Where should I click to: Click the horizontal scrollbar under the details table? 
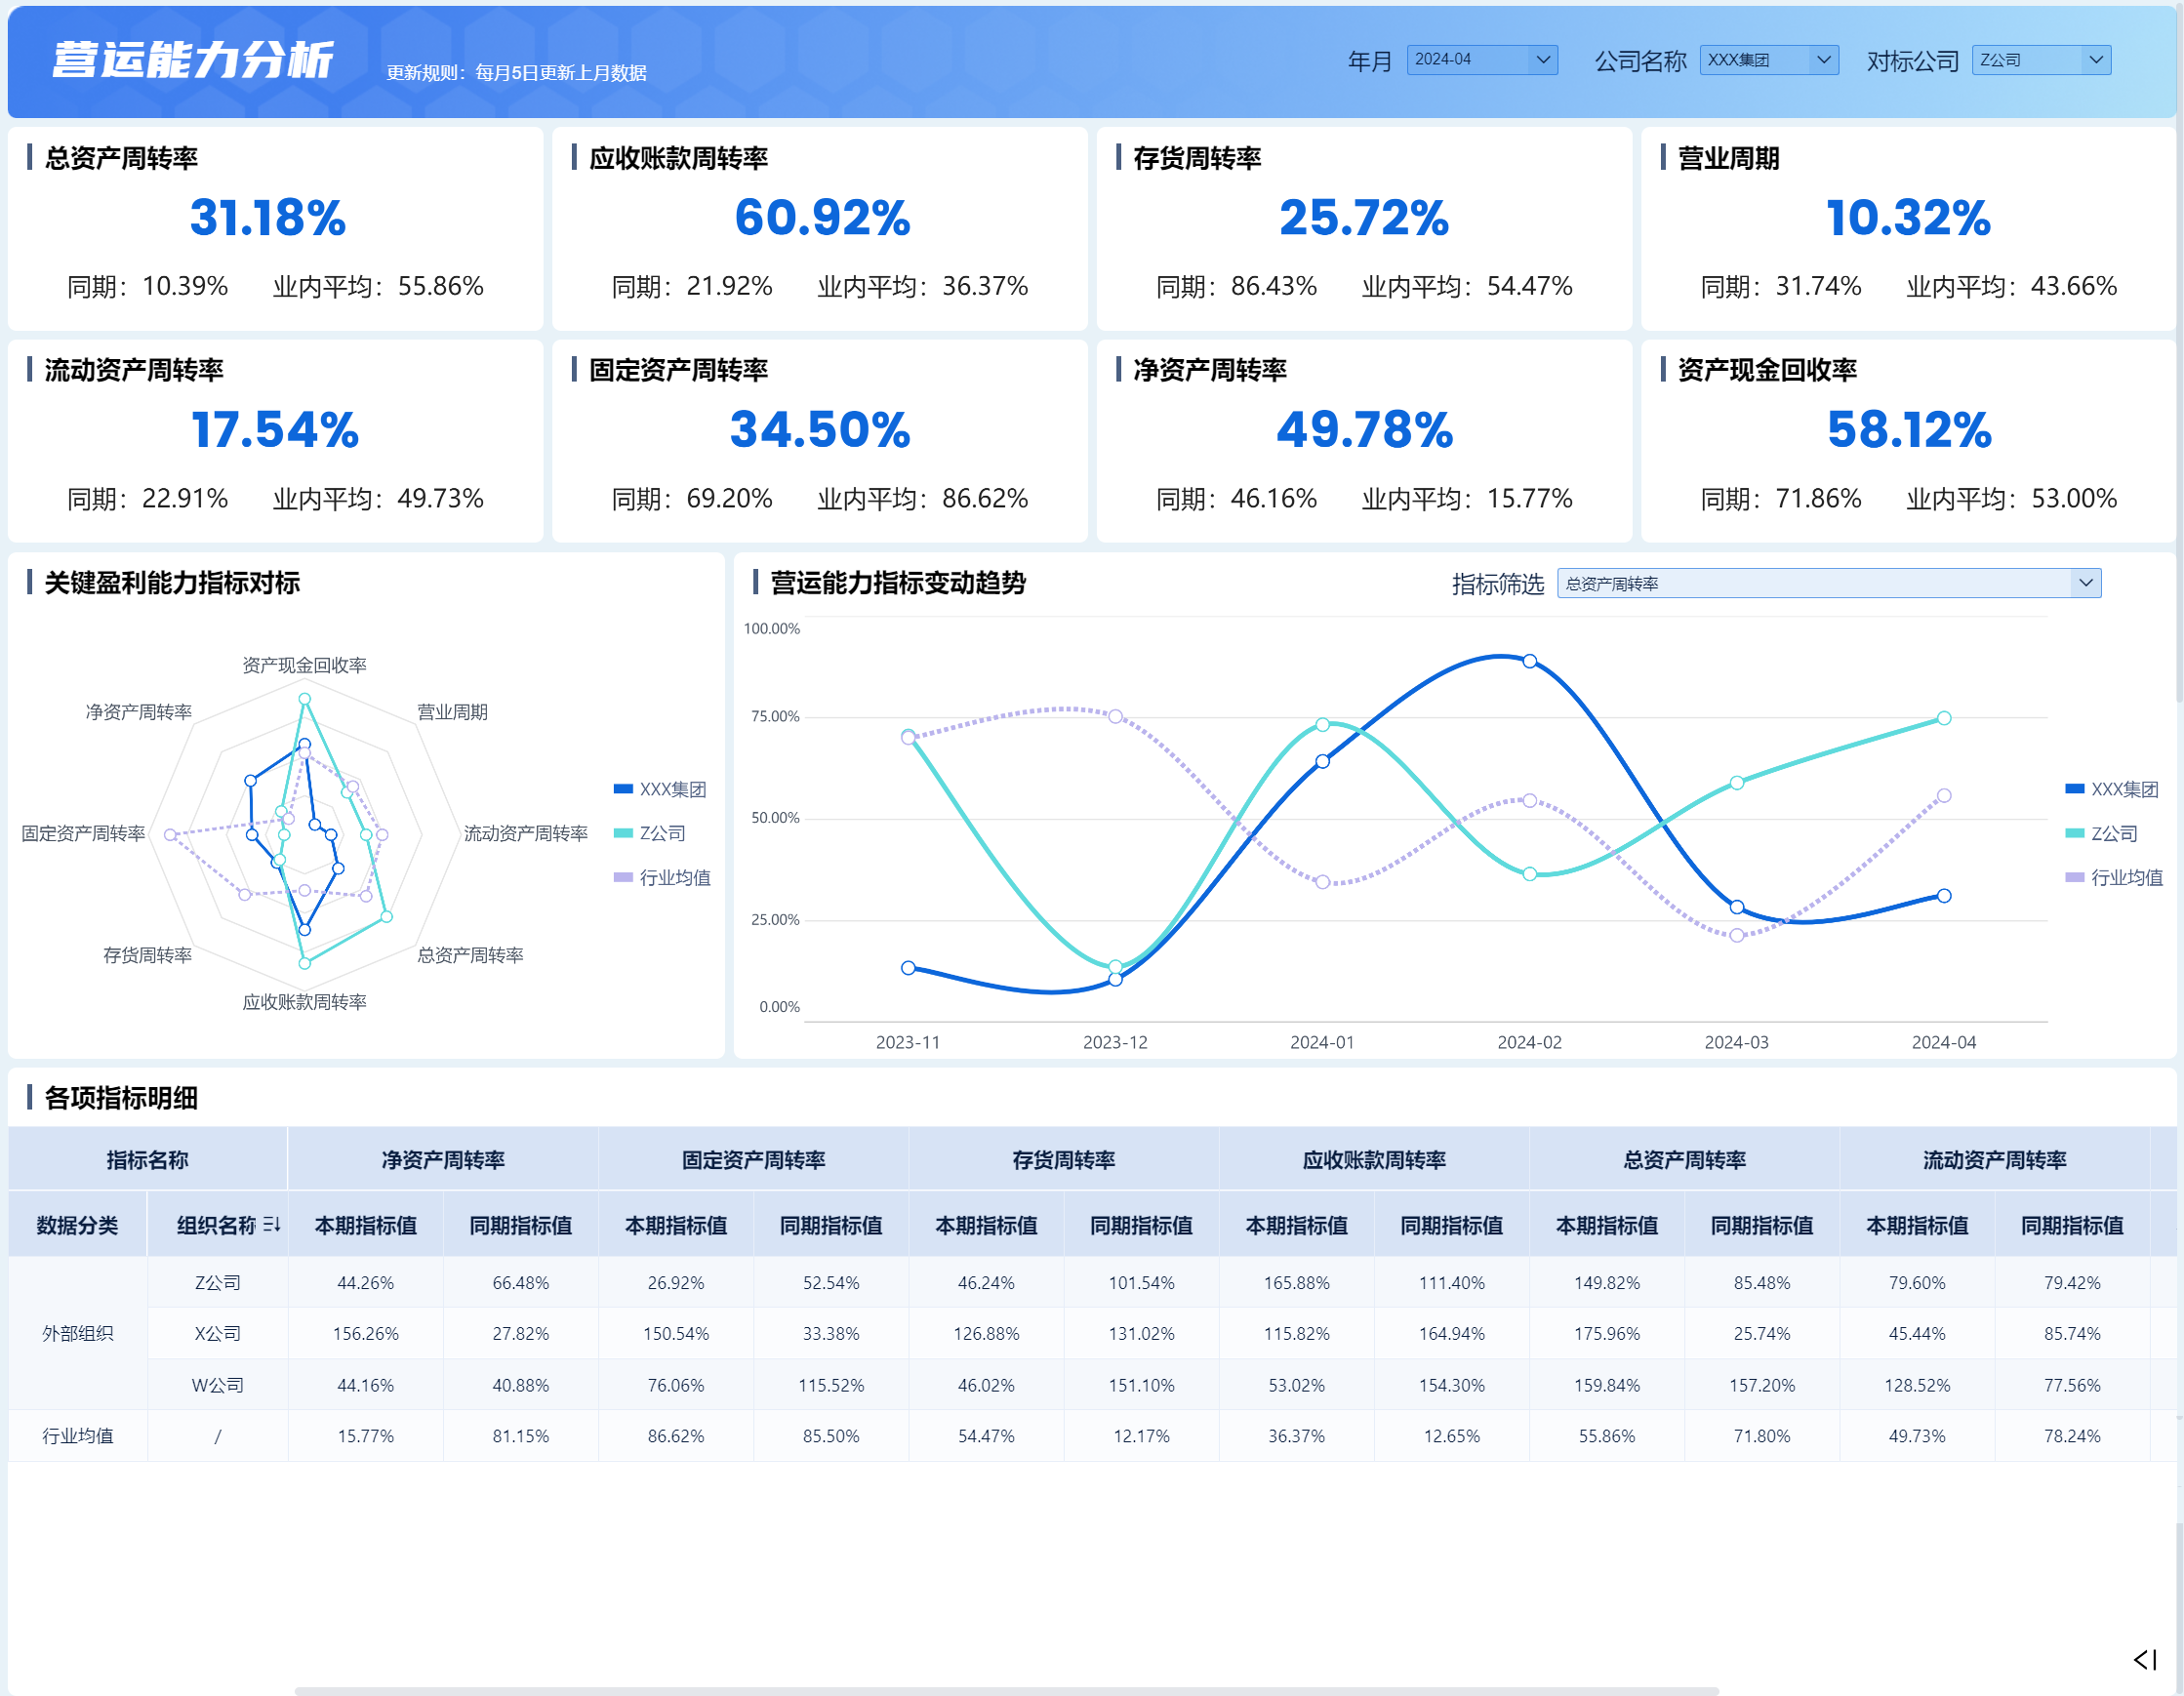click(1005, 1690)
